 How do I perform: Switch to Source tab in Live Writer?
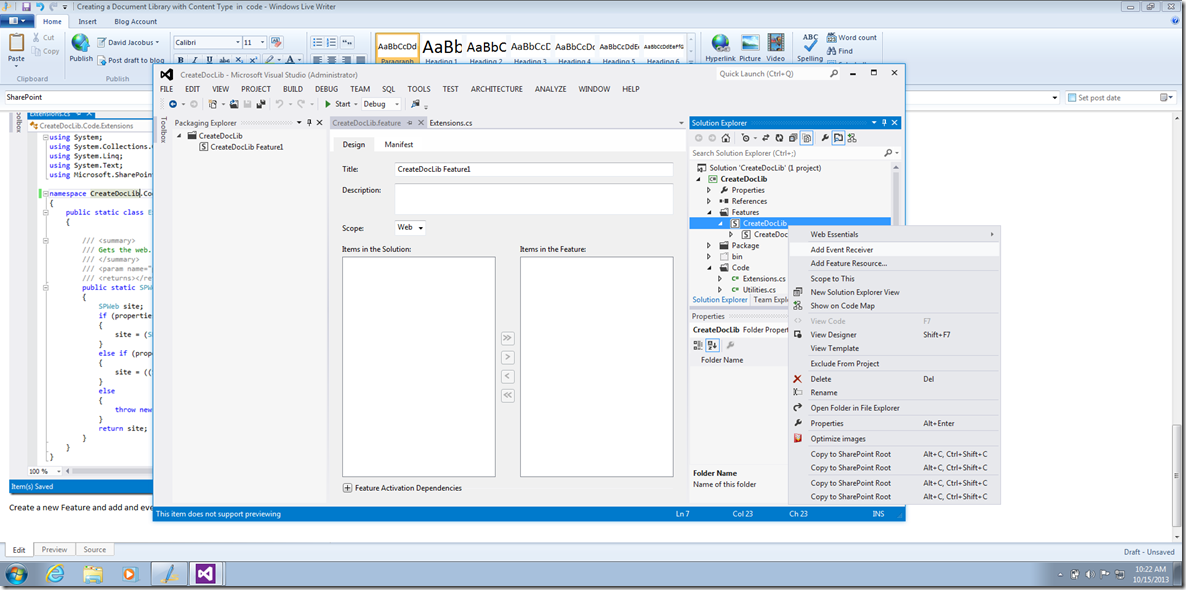click(x=95, y=550)
